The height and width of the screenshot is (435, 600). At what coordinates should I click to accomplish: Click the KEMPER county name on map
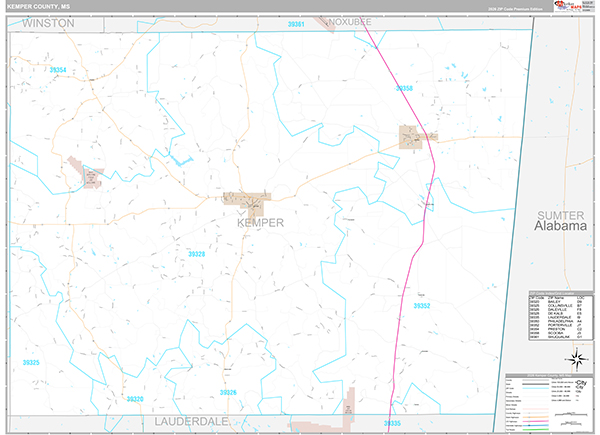[x=259, y=222]
